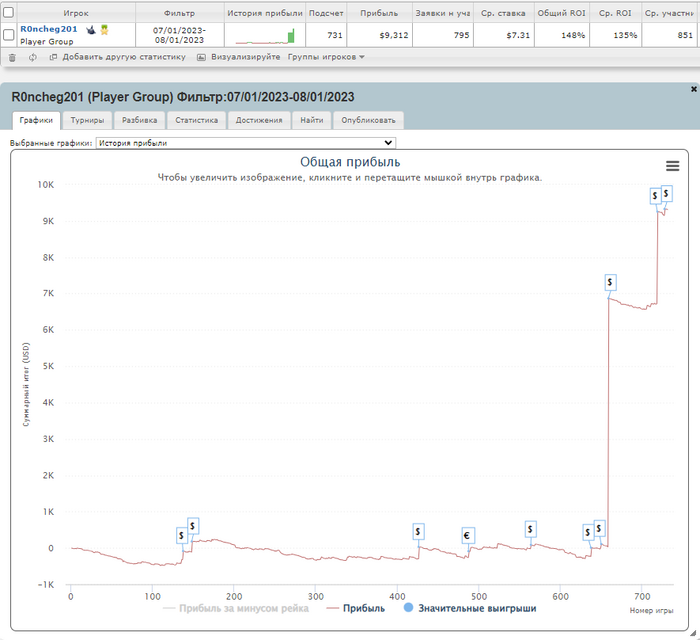Image resolution: width=700 pixels, height=640 pixels.
Task: Toggle the Прибыль legend series
Action: pos(355,608)
